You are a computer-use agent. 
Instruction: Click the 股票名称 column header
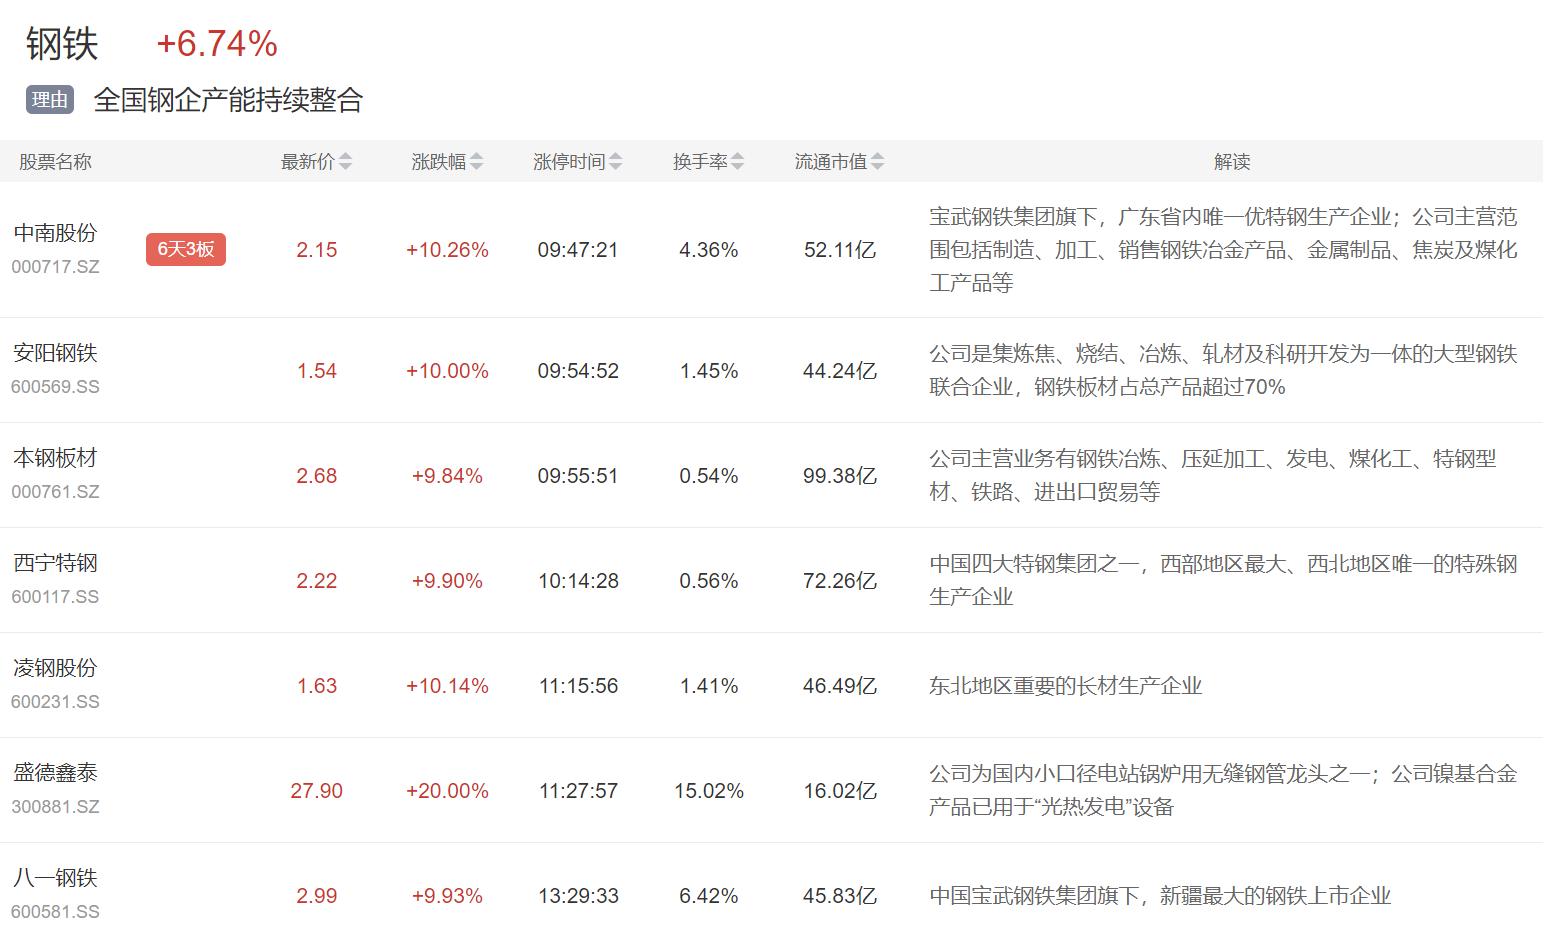pos(55,162)
